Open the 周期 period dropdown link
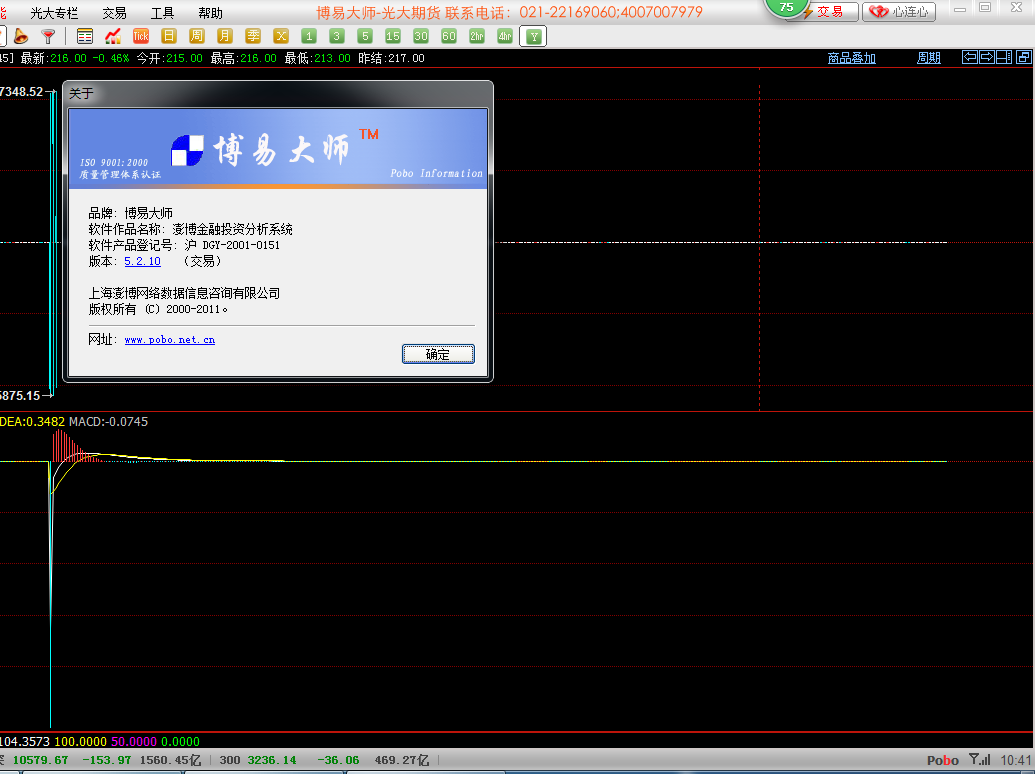Image resolution: width=1035 pixels, height=774 pixels. pyautogui.click(x=929, y=58)
